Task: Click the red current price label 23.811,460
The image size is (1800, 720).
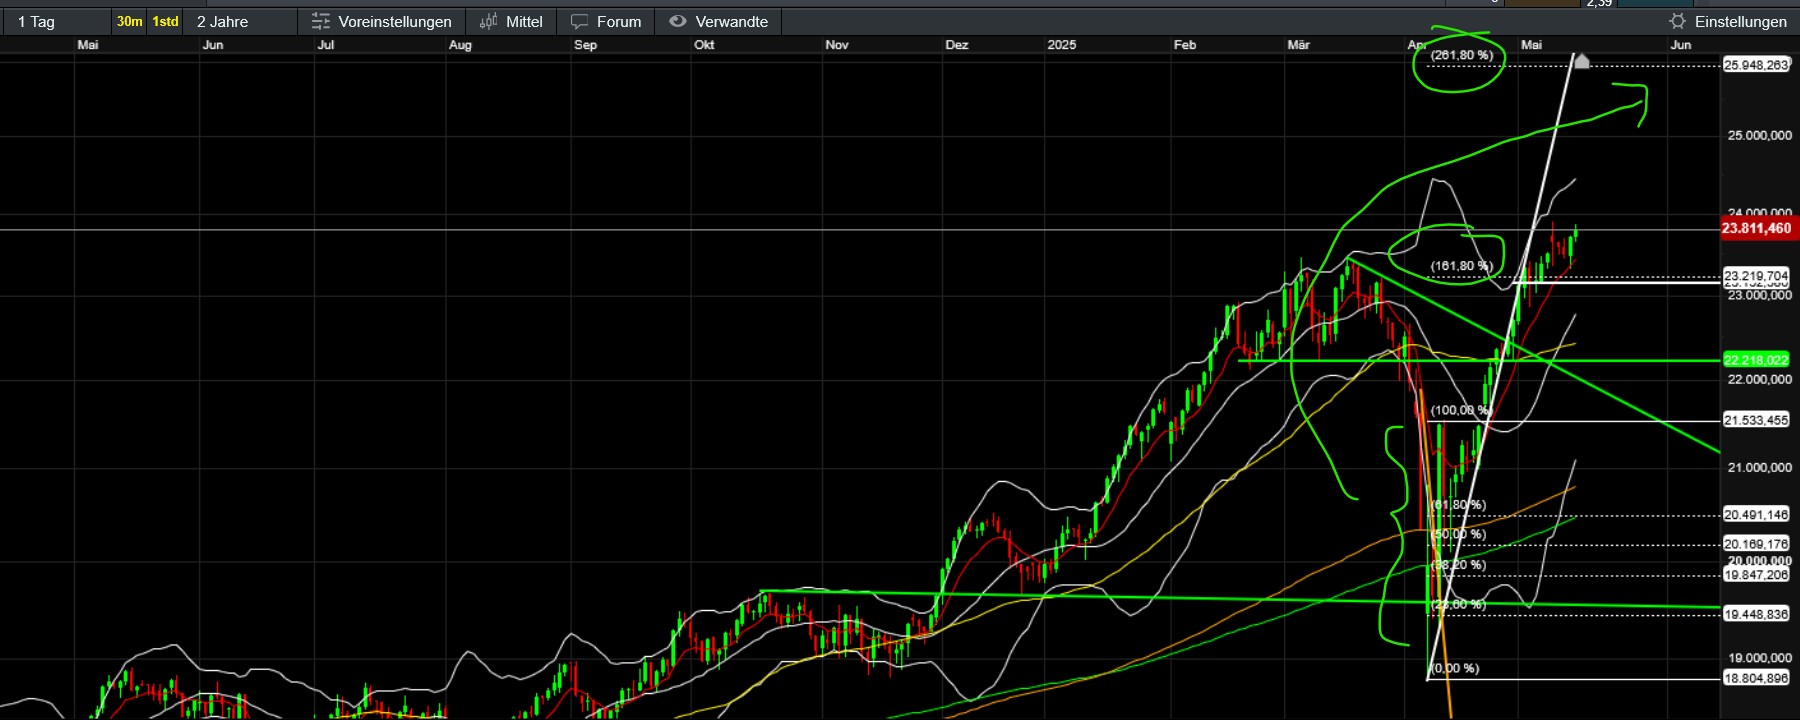Action: (1757, 229)
